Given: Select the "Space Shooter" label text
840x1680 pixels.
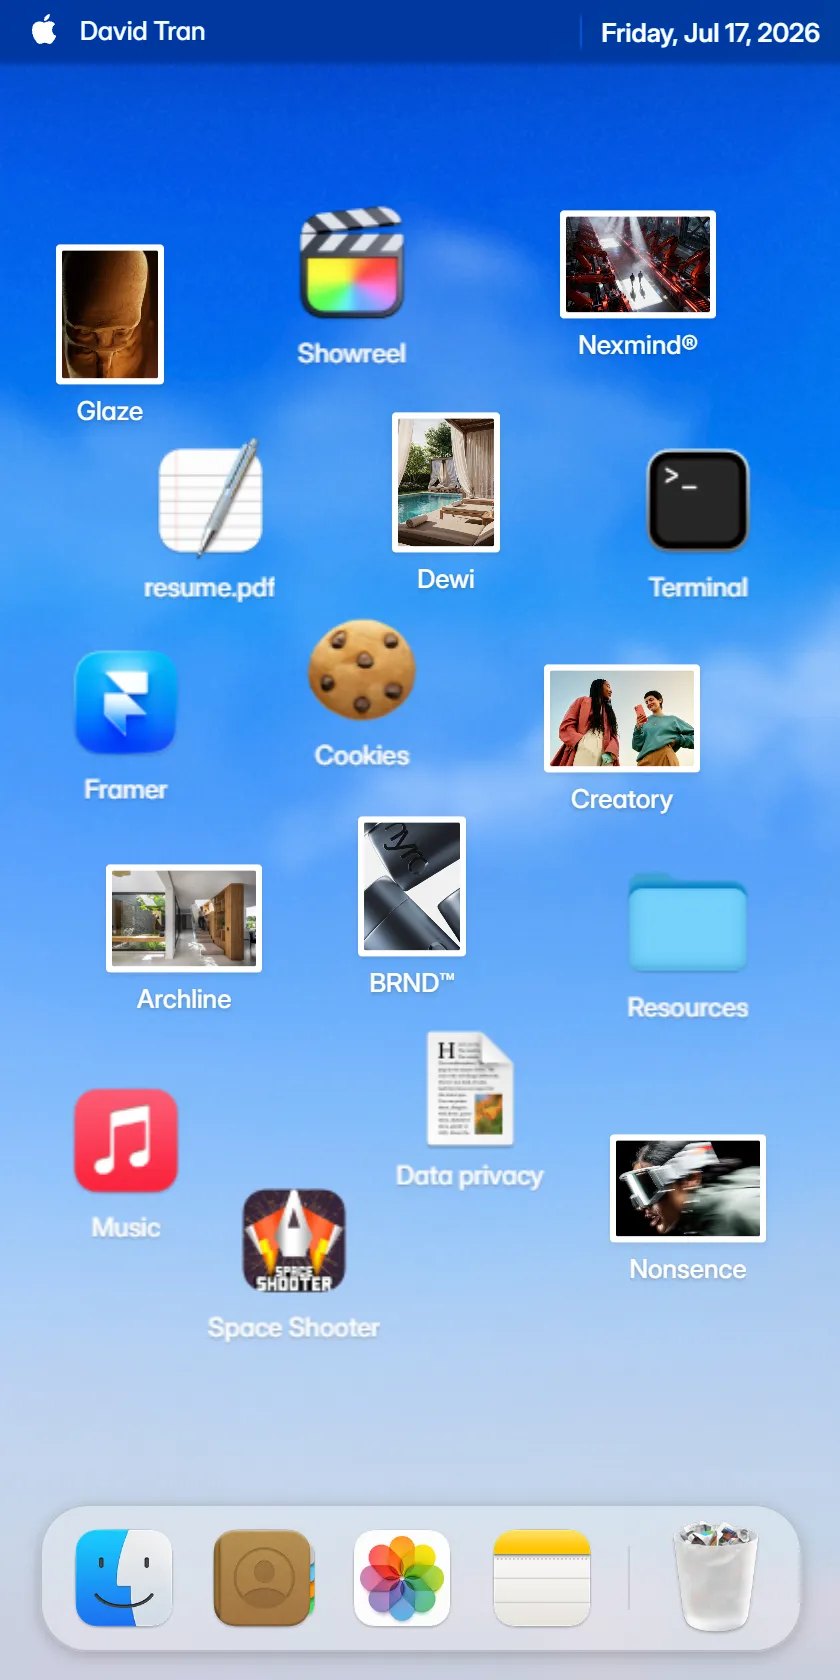Looking at the screenshot, I should 294,1327.
